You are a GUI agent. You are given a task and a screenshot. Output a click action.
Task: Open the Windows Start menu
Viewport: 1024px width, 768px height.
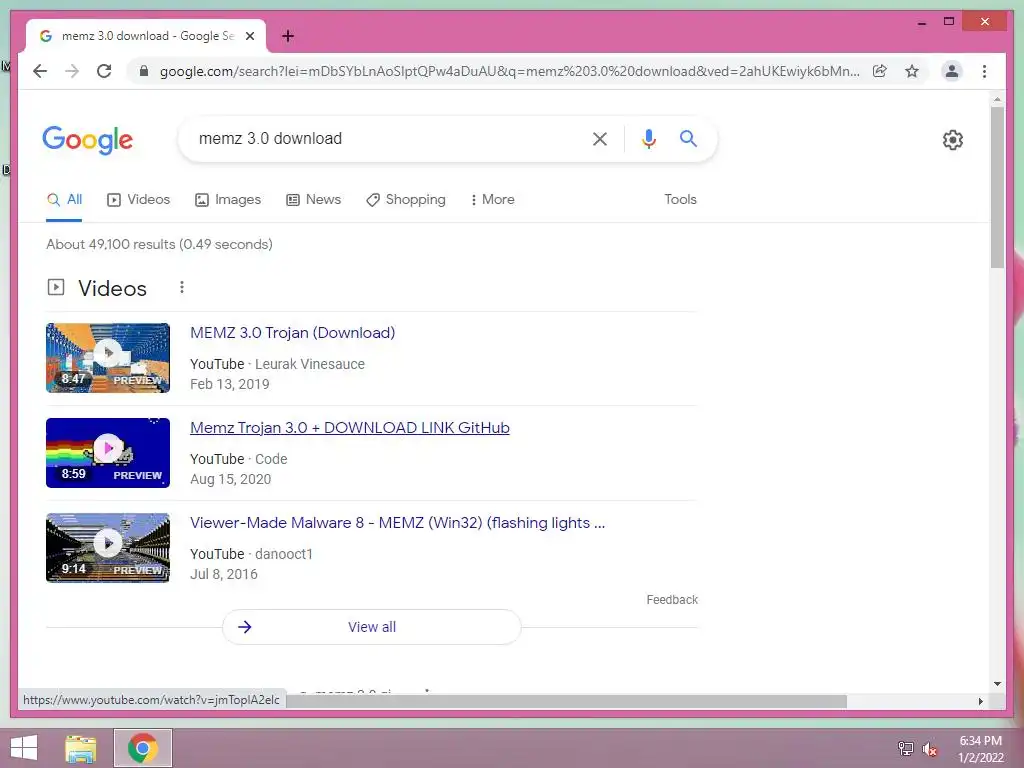(24, 748)
